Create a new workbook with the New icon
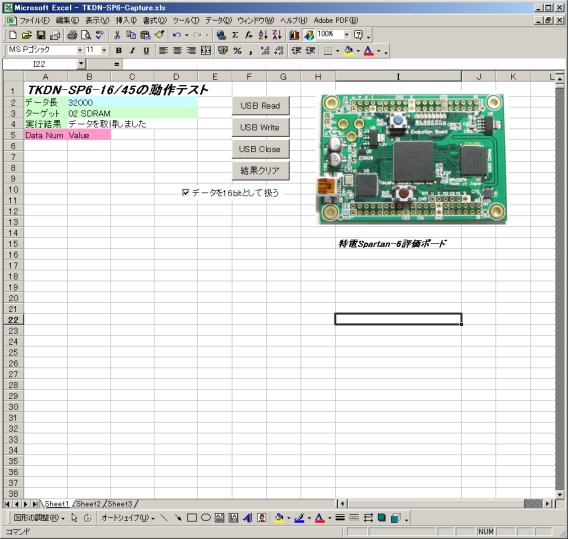The width and height of the screenshot is (568, 539). pyautogui.click(x=13, y=35)
